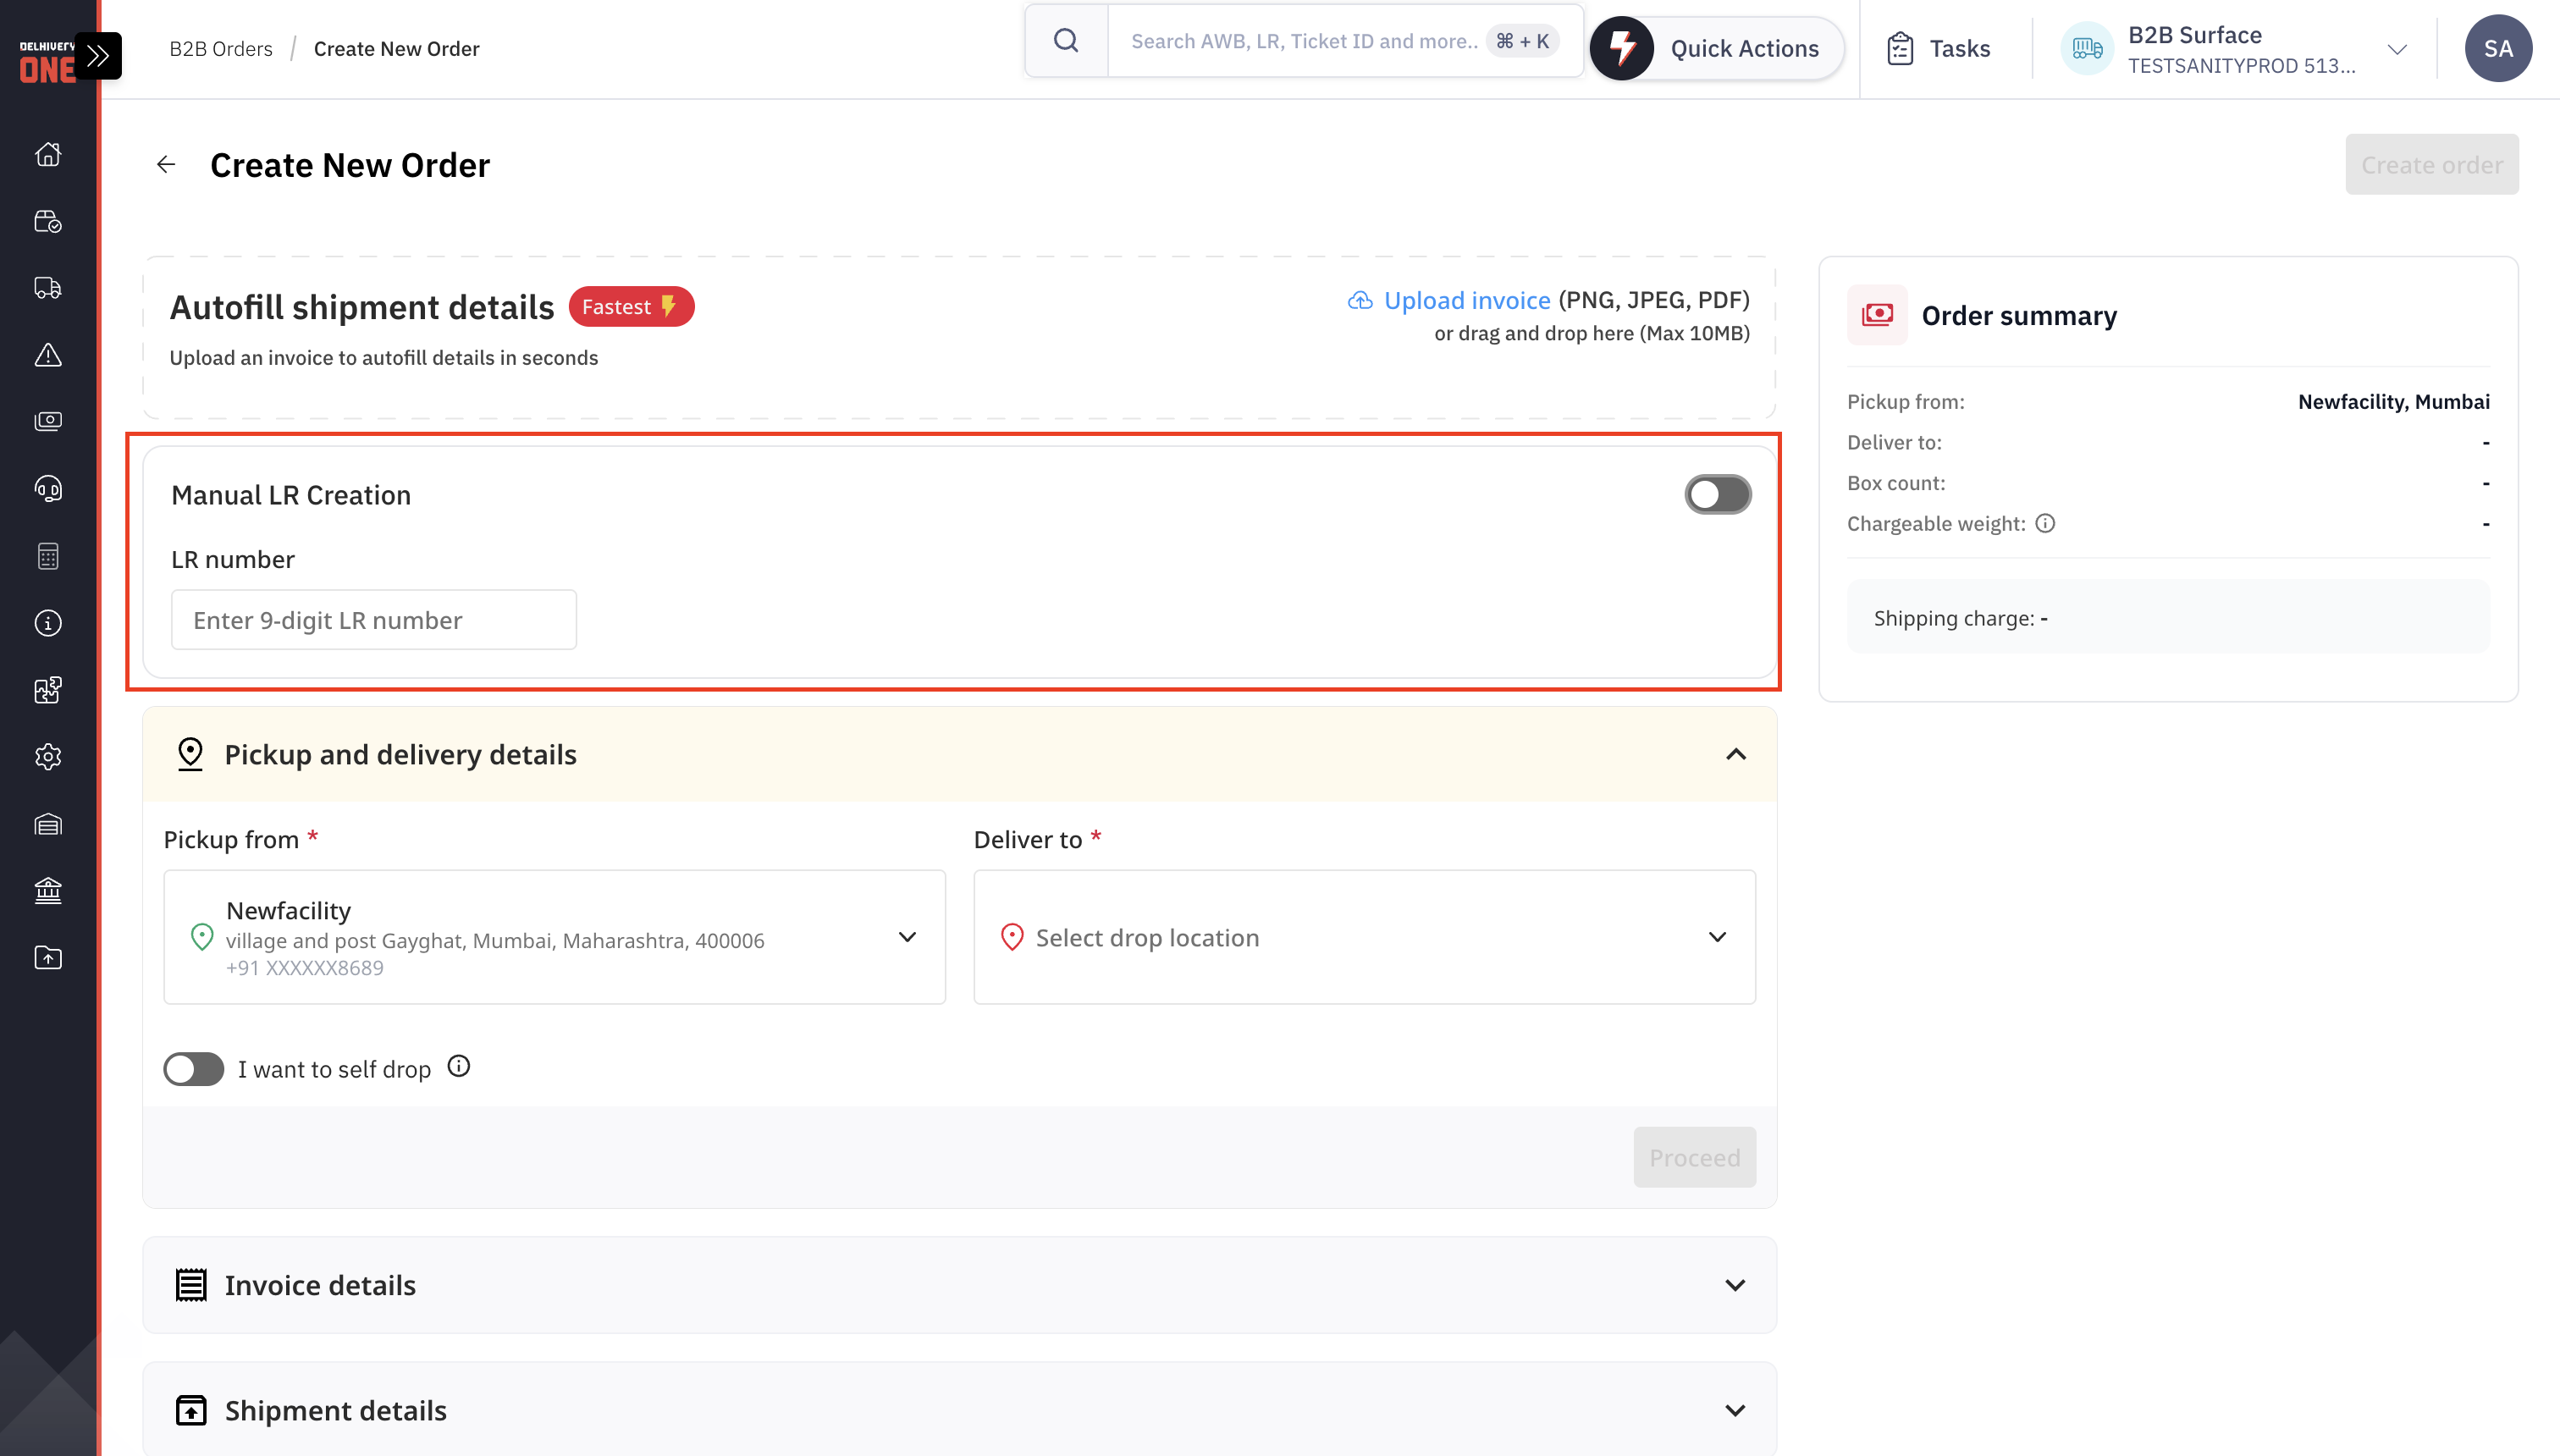Focus the 9-digit LR number field

(x=374, y=619)
